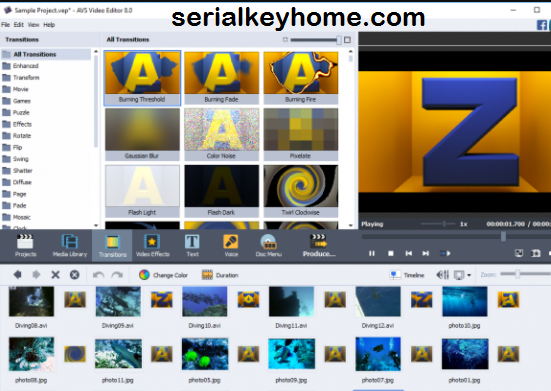The width and height of the screenshot is (551, 391).
Task: Open the Help menu
Action: [49, 25]
